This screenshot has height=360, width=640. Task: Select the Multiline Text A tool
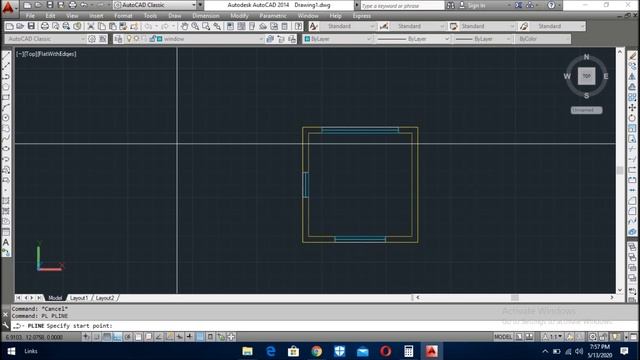[6, 242]
